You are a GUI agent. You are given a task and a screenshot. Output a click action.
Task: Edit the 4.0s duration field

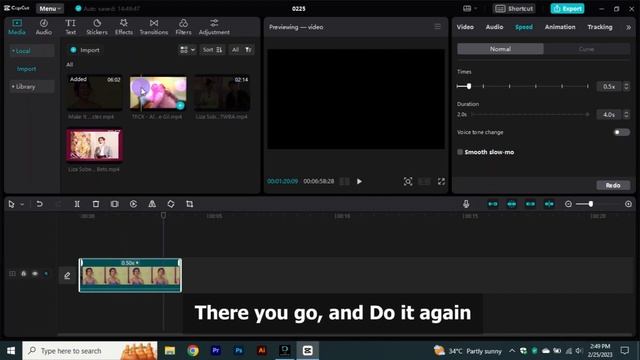pyautogui.click(x=609, y=115)
